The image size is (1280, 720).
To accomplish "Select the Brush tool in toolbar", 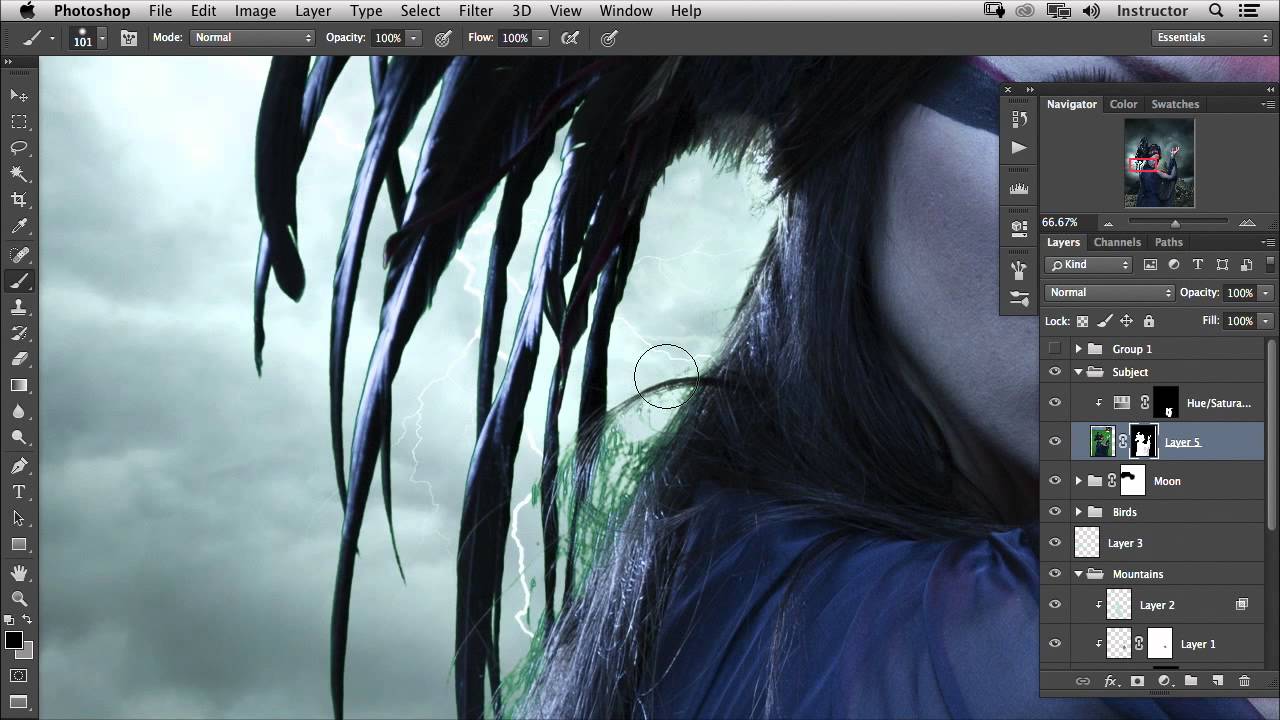I will 19,281.
